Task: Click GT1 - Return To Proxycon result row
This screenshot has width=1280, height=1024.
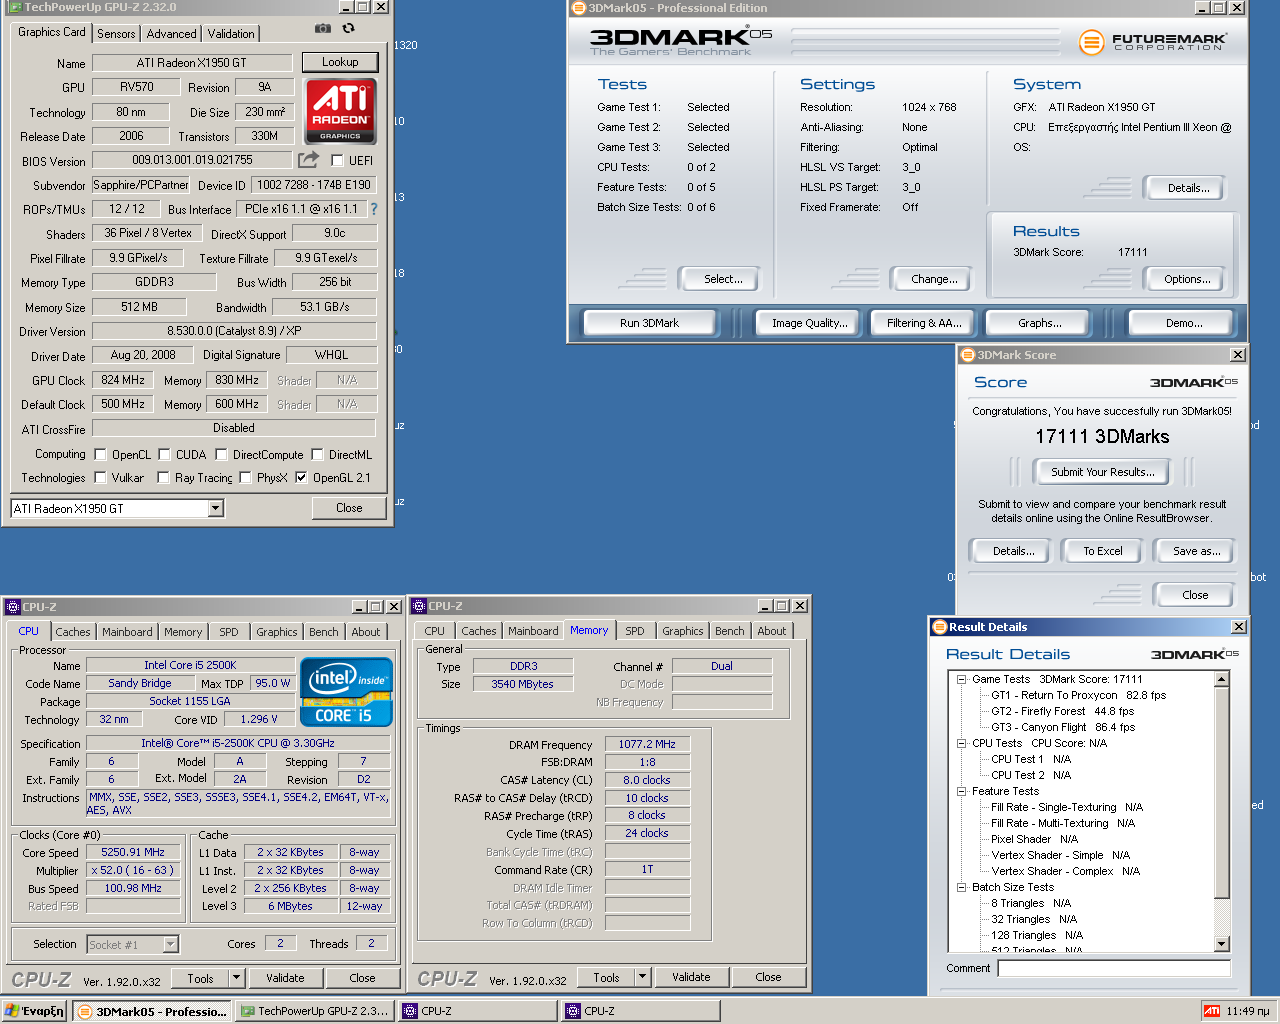Action: pyautogui.click(x=1078, y=695)
